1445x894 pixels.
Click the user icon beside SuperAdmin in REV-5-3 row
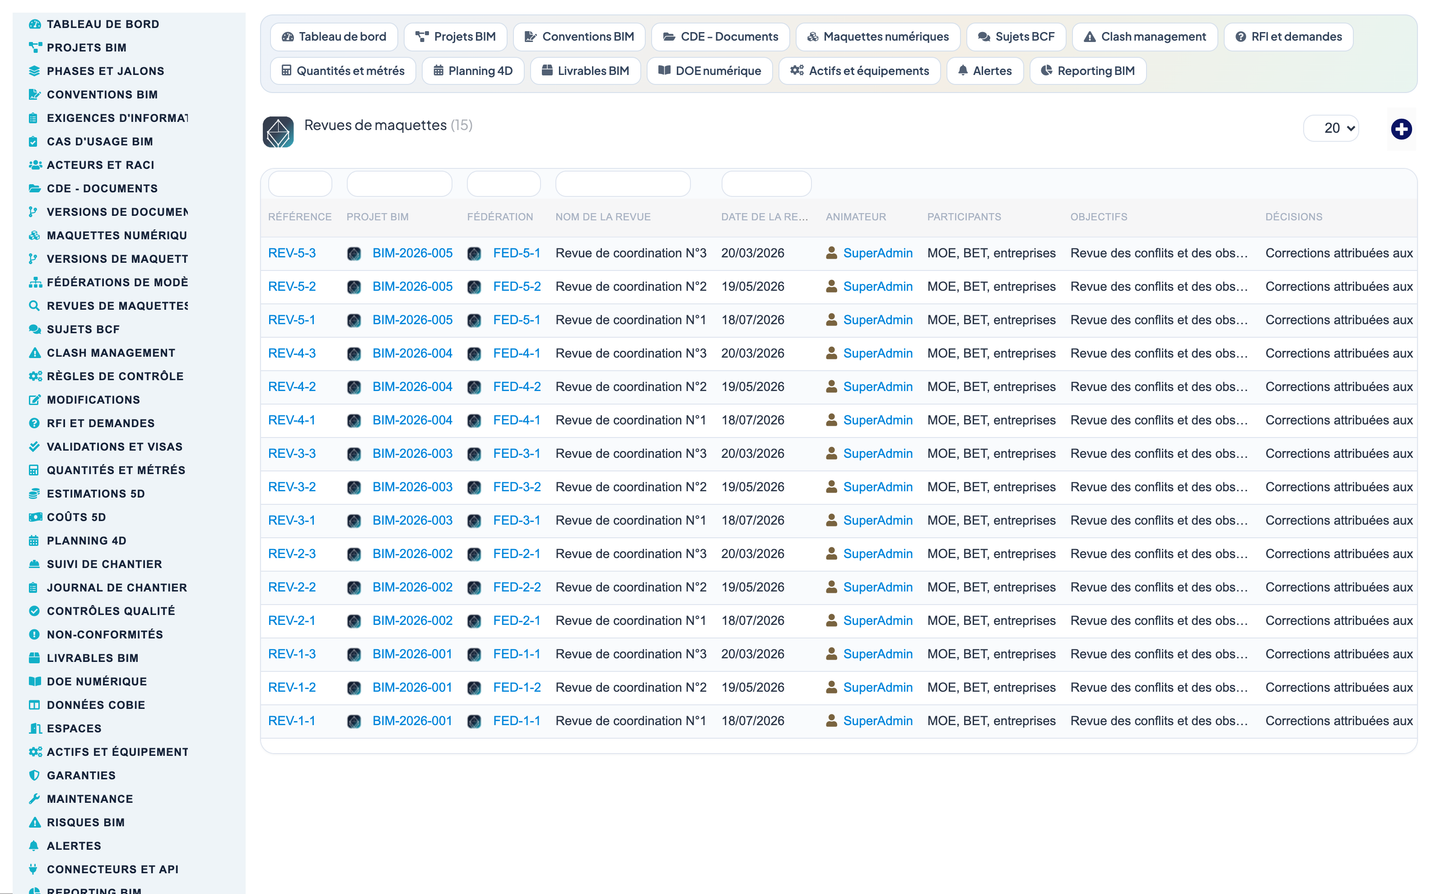tap(831, 254)
